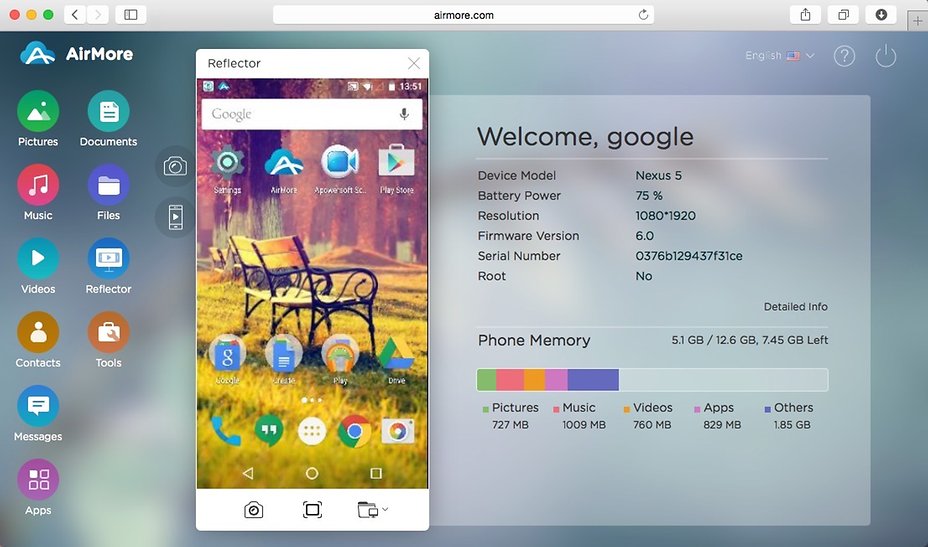Tap Drive app on mirrored phone
This screenshot has width=928, height=547.
point(397,360)
